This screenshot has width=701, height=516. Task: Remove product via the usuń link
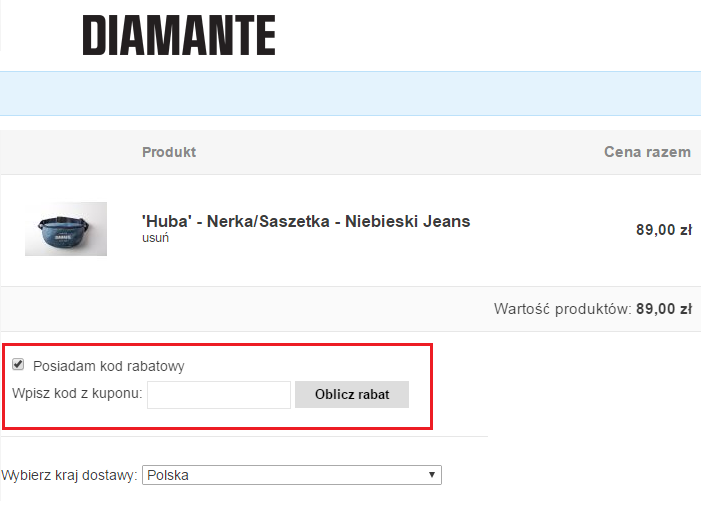[156, 238]
